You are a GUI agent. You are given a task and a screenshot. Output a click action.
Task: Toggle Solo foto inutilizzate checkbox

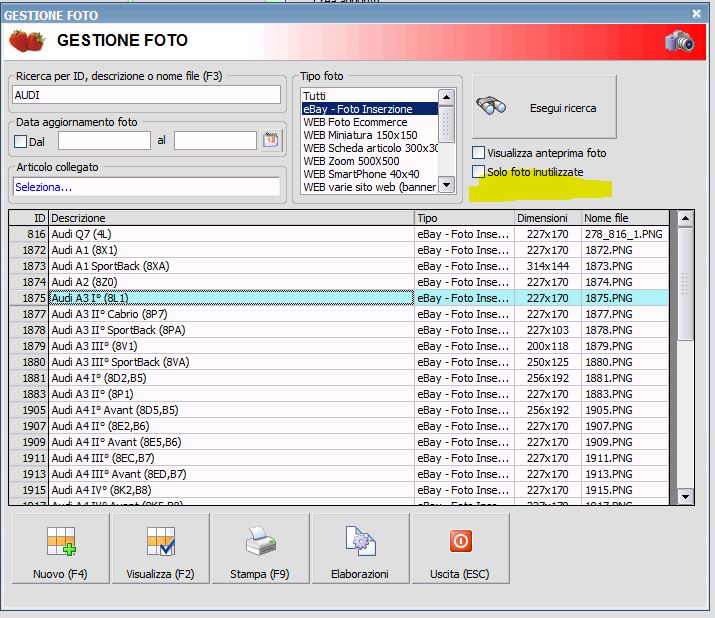tap(478, 172)
